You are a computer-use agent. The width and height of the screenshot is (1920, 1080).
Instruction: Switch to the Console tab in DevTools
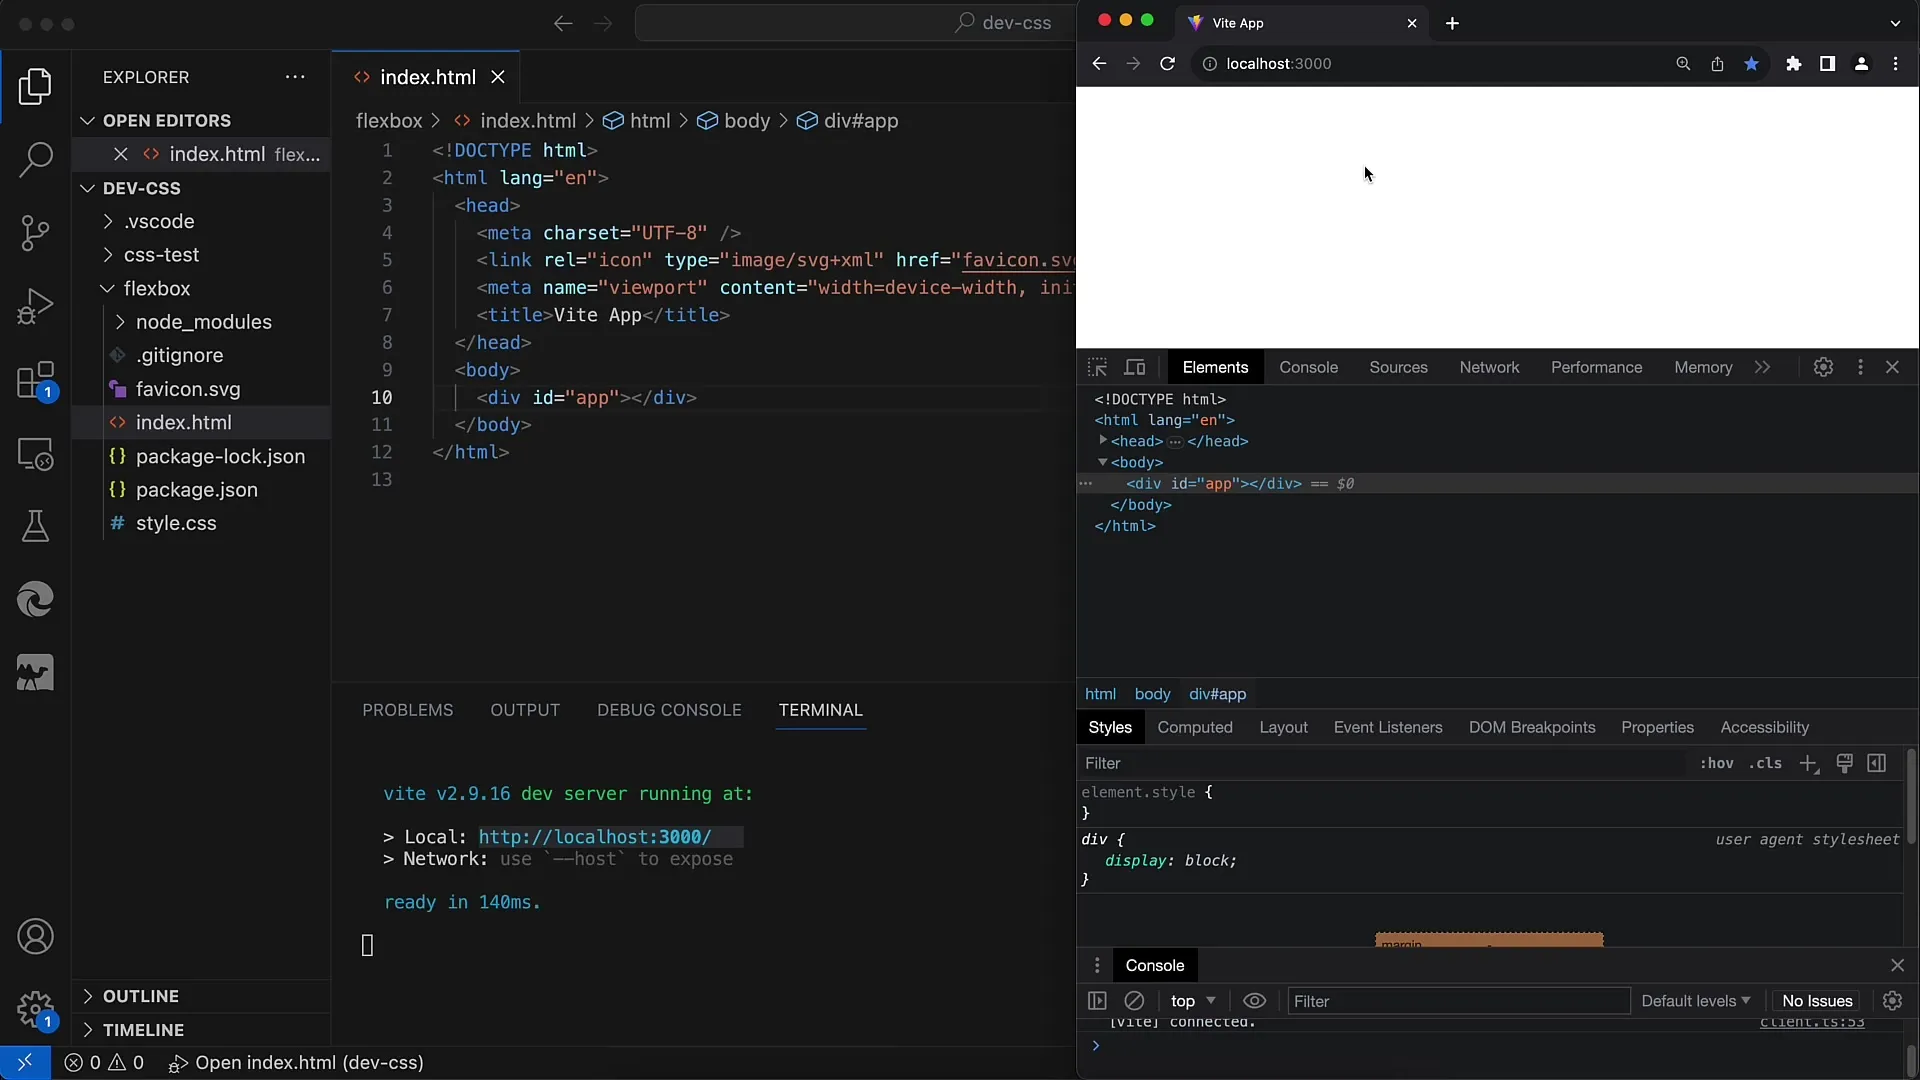[1309, 367]
